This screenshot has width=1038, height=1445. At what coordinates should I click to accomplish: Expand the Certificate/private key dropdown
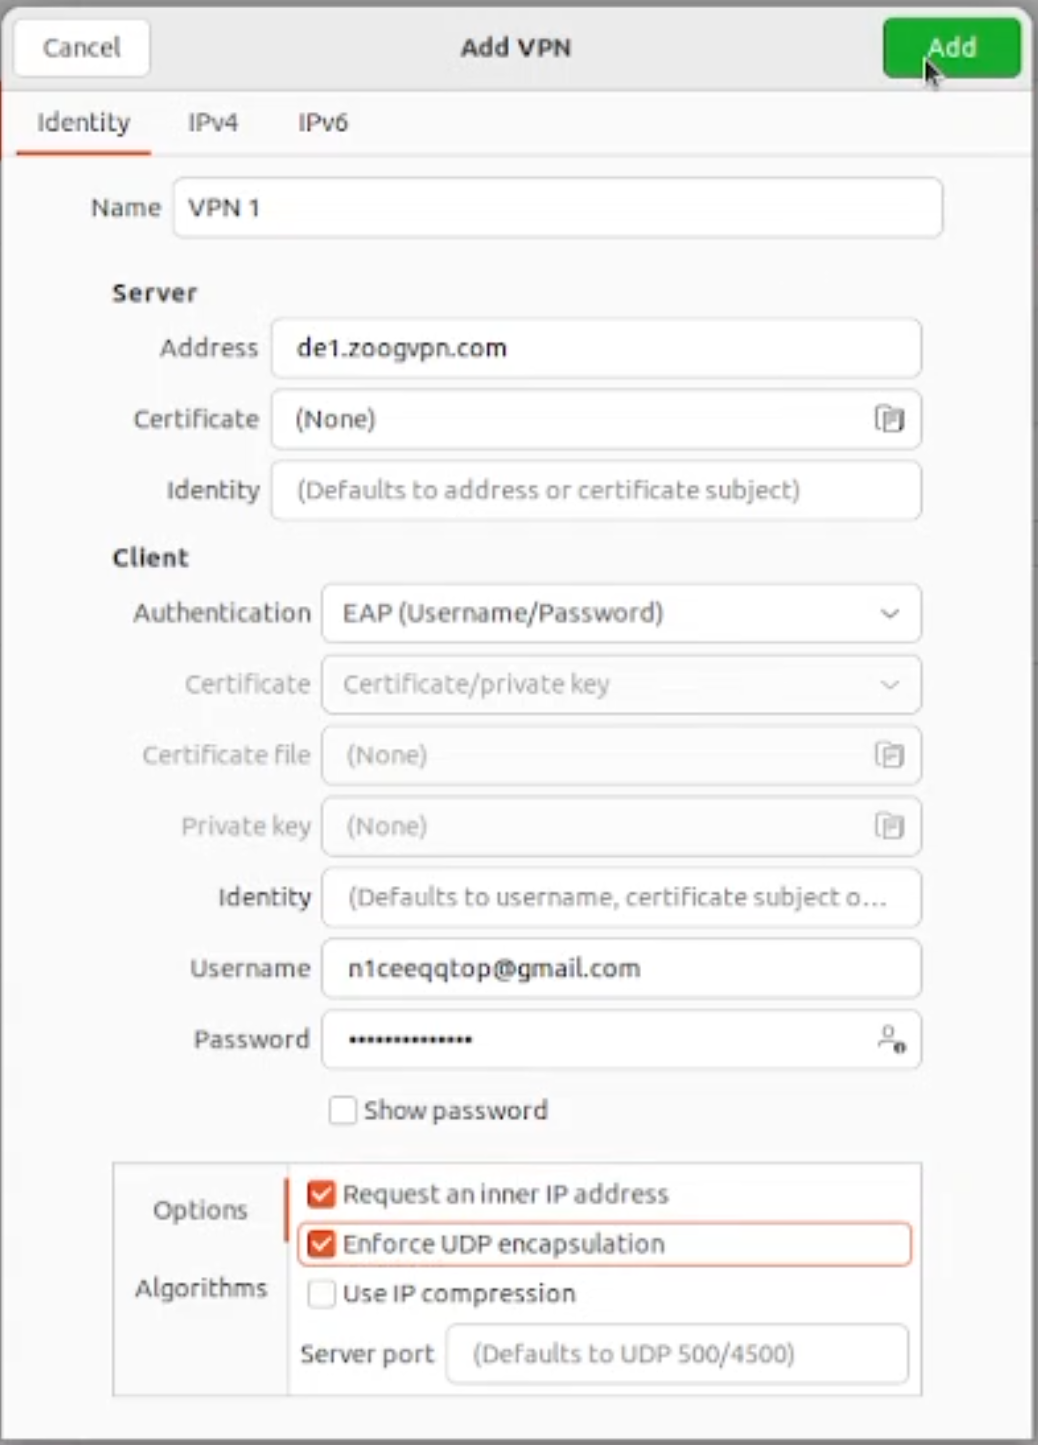click(620, 684)
